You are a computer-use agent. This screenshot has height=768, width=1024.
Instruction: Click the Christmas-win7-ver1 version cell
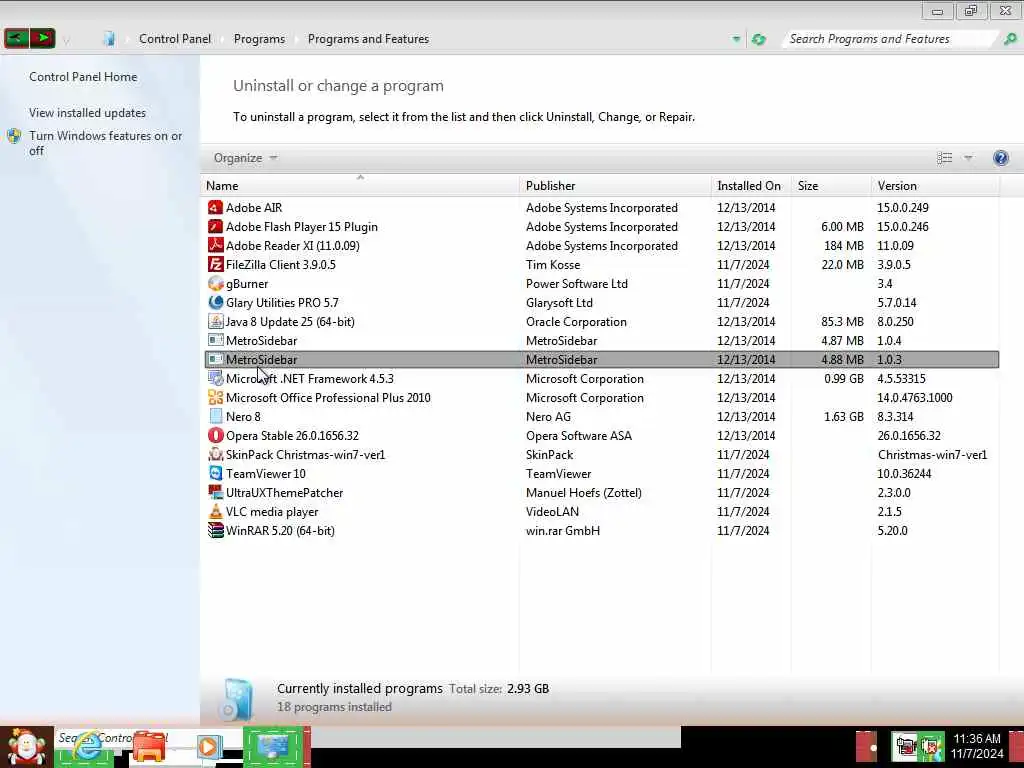pyautogui.click(x=933, y=455)
